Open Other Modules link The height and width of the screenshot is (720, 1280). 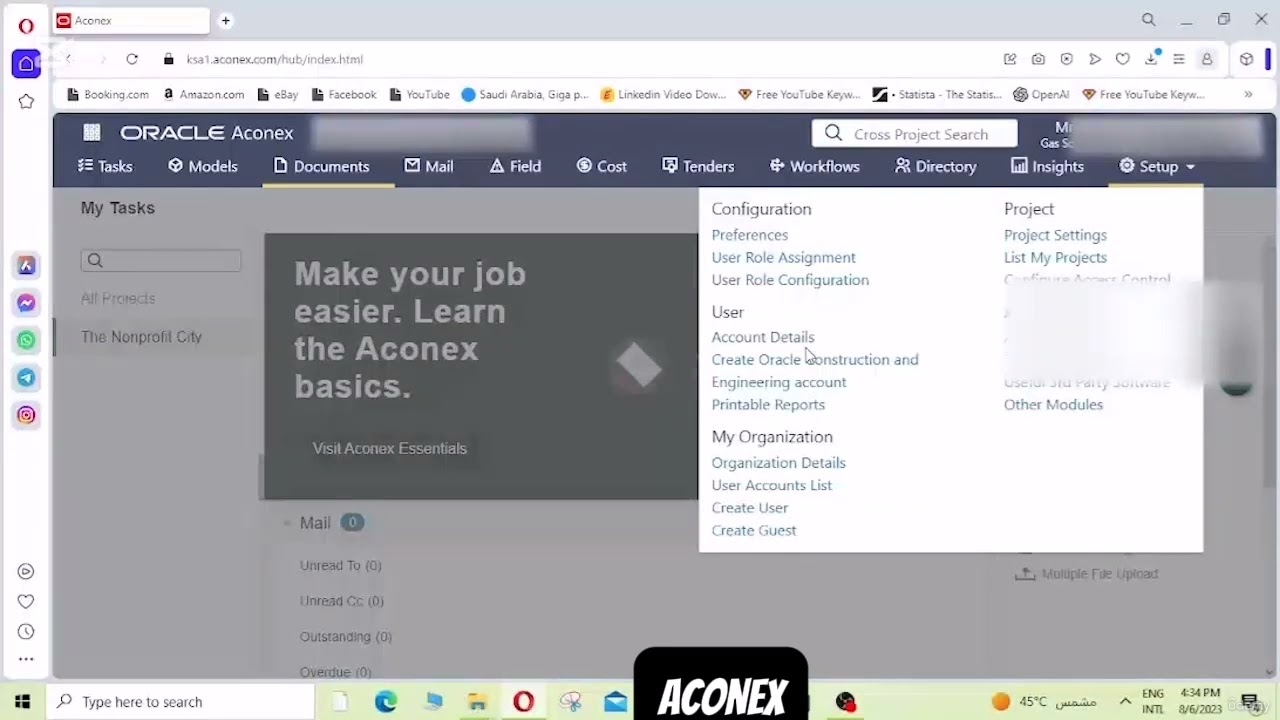[1053, 405]
